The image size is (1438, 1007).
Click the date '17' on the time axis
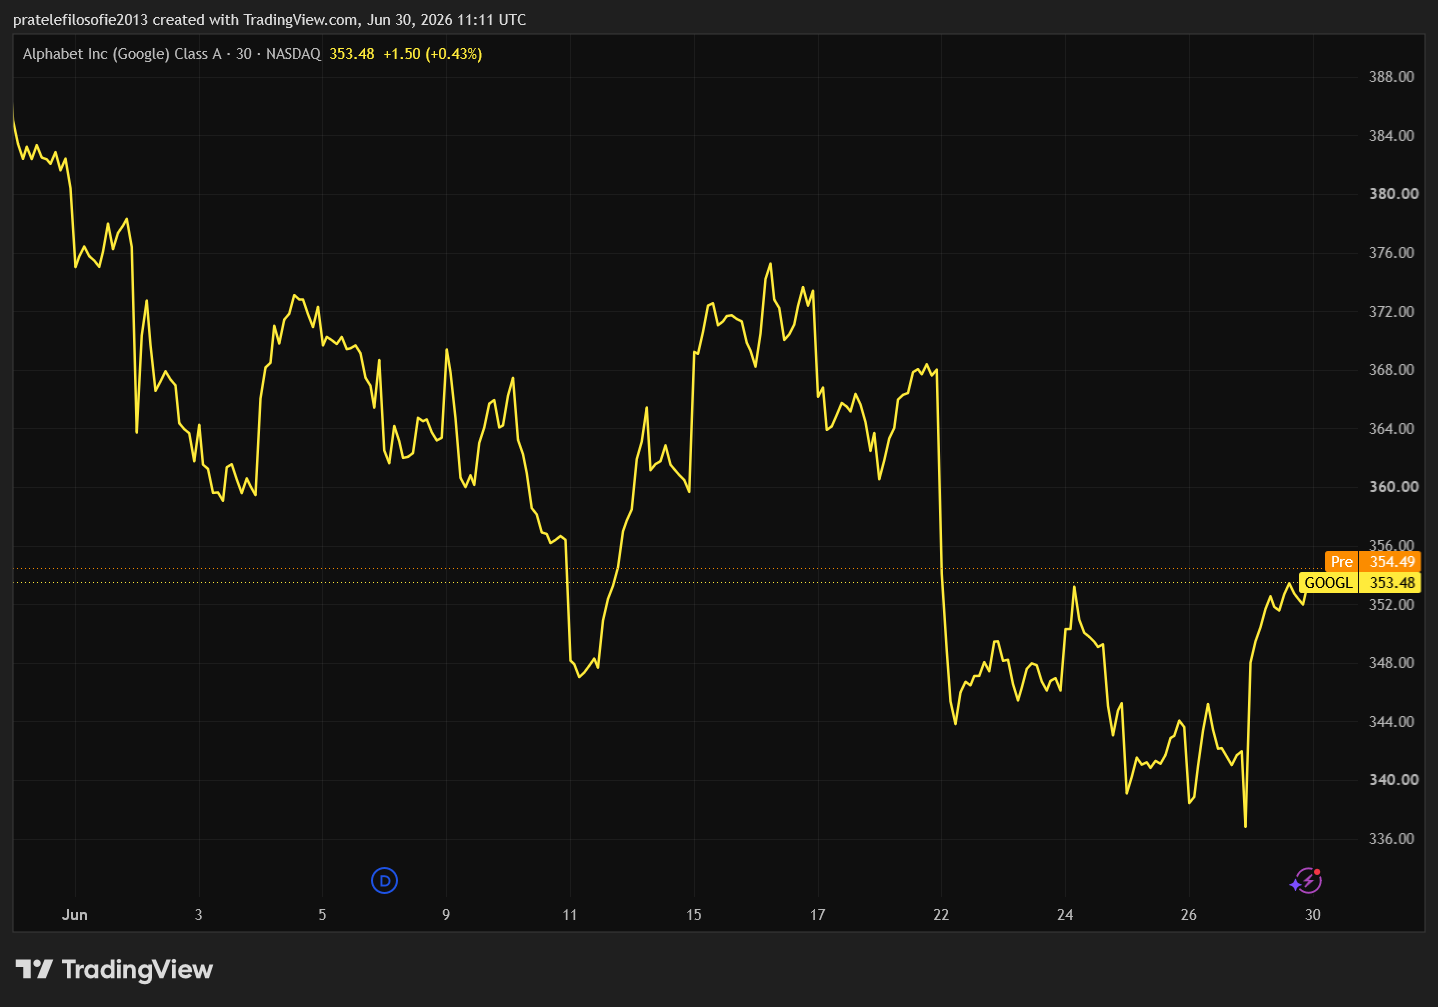click(x=818, y=915)
